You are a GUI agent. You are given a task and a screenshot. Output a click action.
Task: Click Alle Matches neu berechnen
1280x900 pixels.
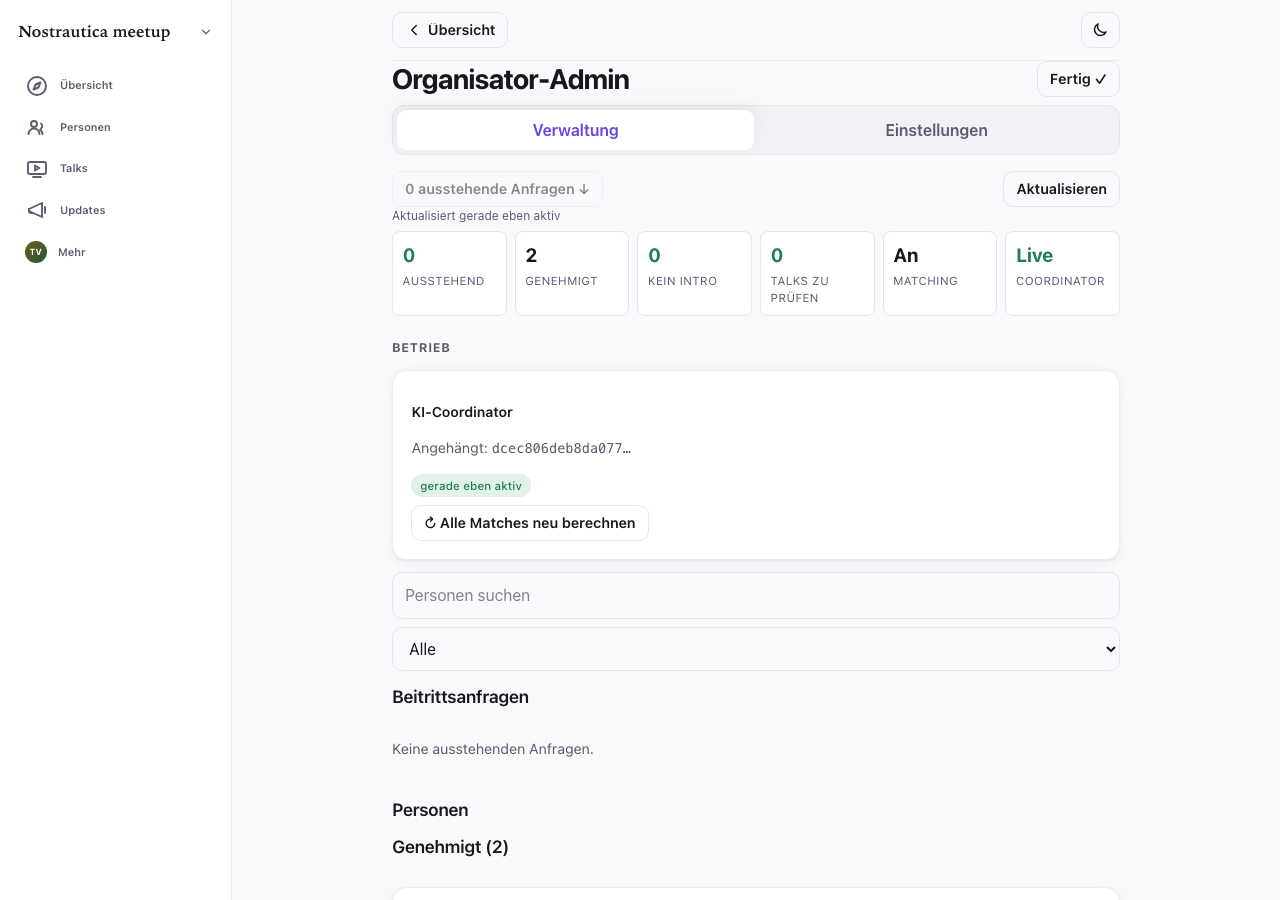tap(530, 523)
